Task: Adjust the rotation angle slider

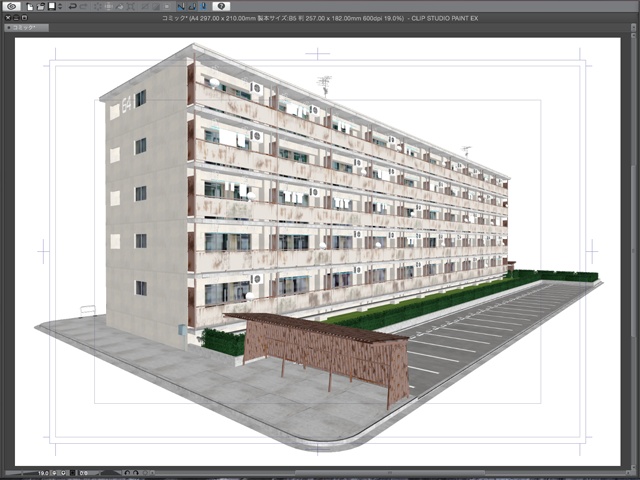Action: (x=107, y=473)
